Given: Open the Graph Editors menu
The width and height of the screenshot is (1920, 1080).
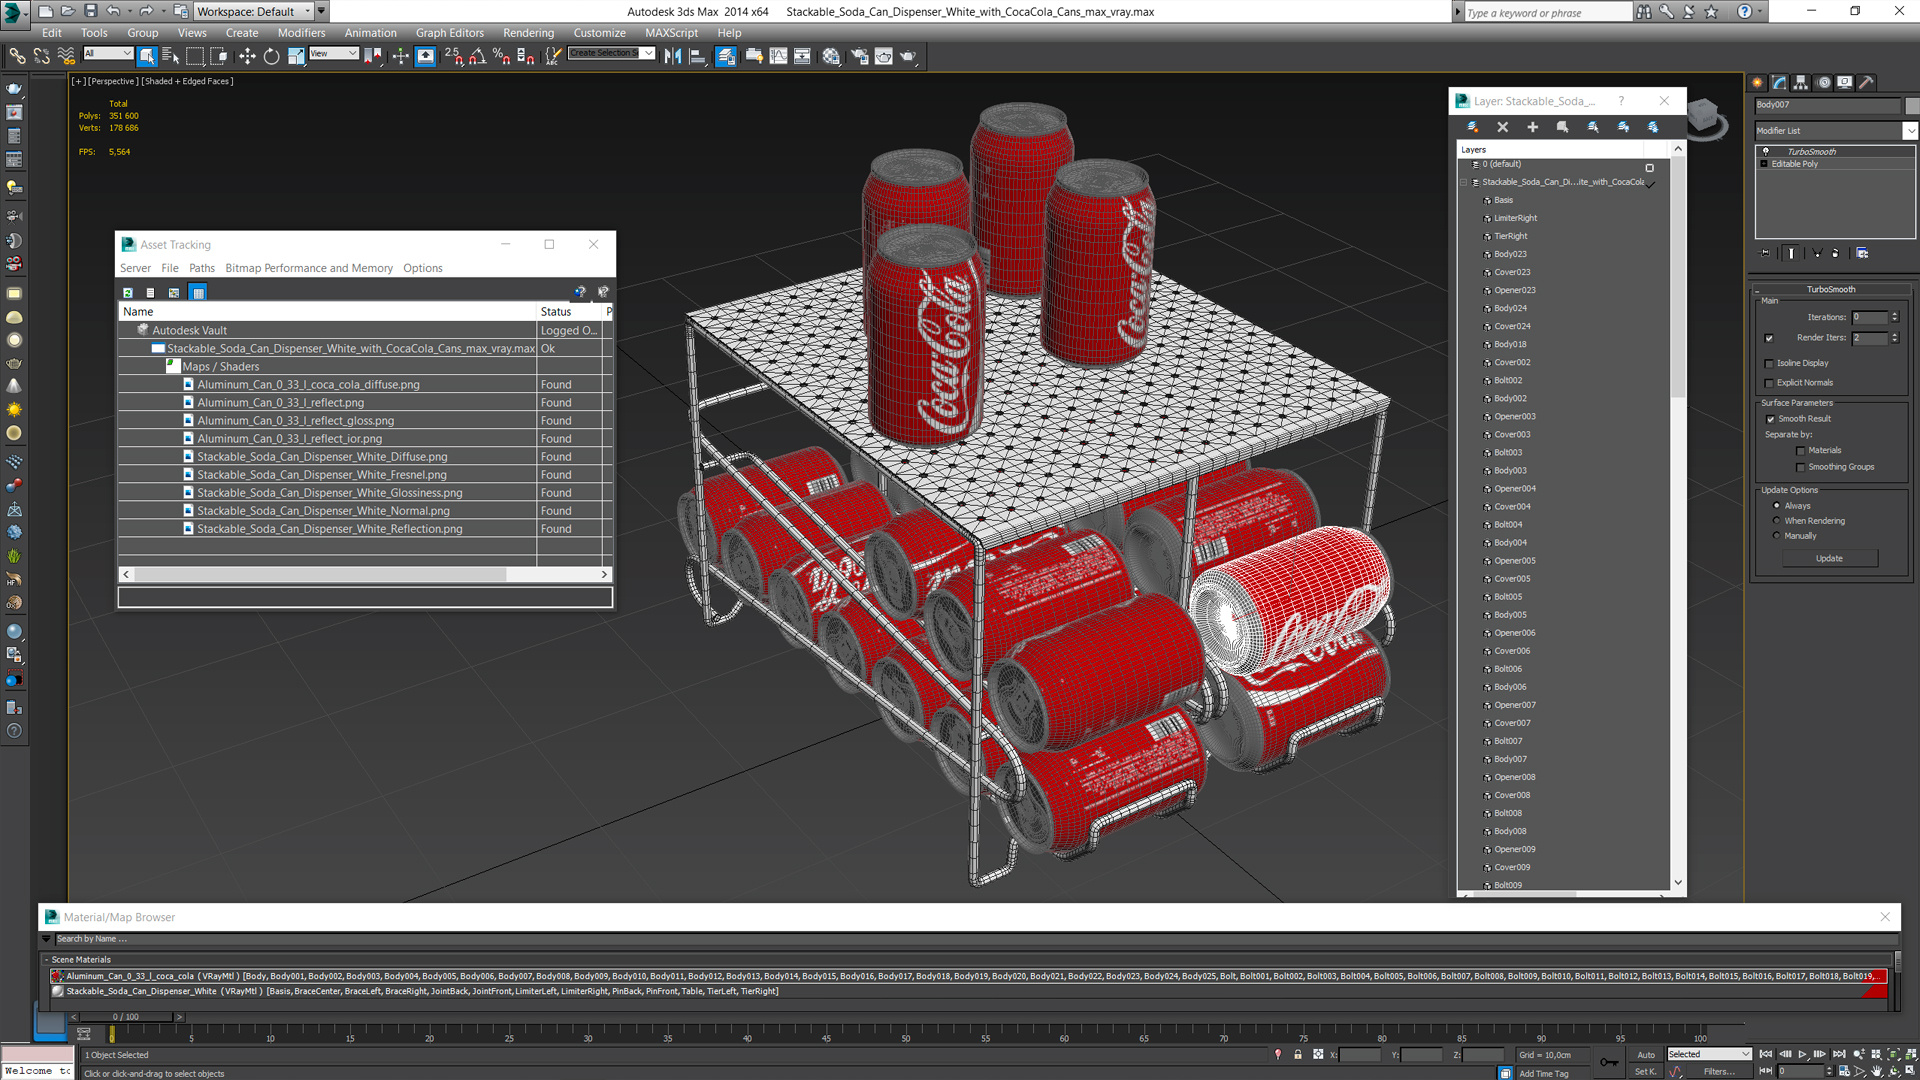Looking at the screenshot, I should pos(449,33).
